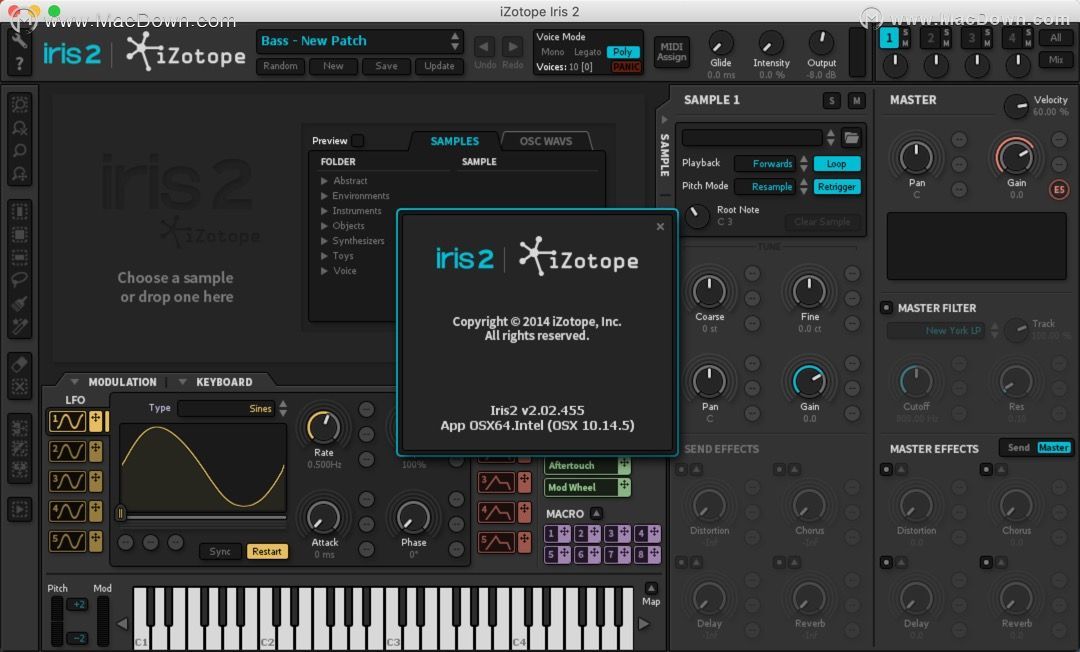
Task: Select the time selection tool
Action: [19, 211]
